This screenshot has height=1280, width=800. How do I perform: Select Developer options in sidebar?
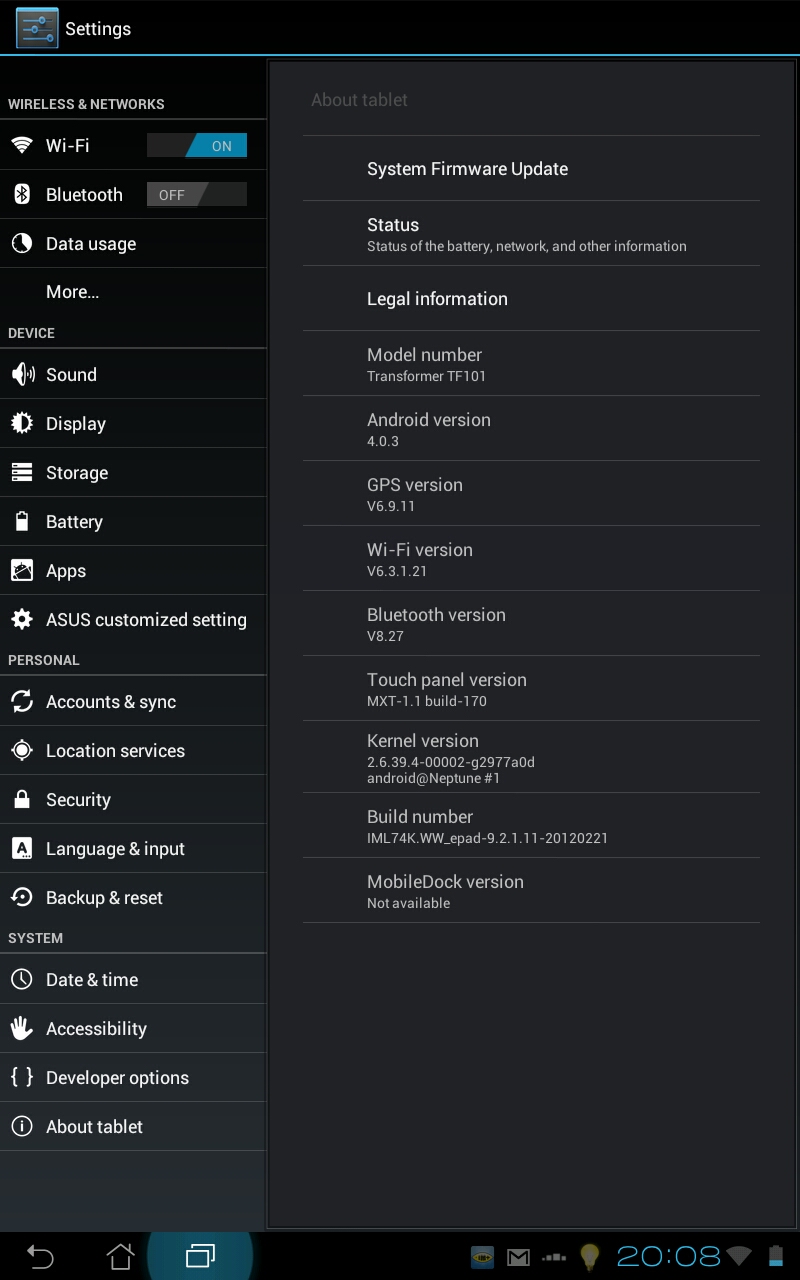click(133, 1077)
